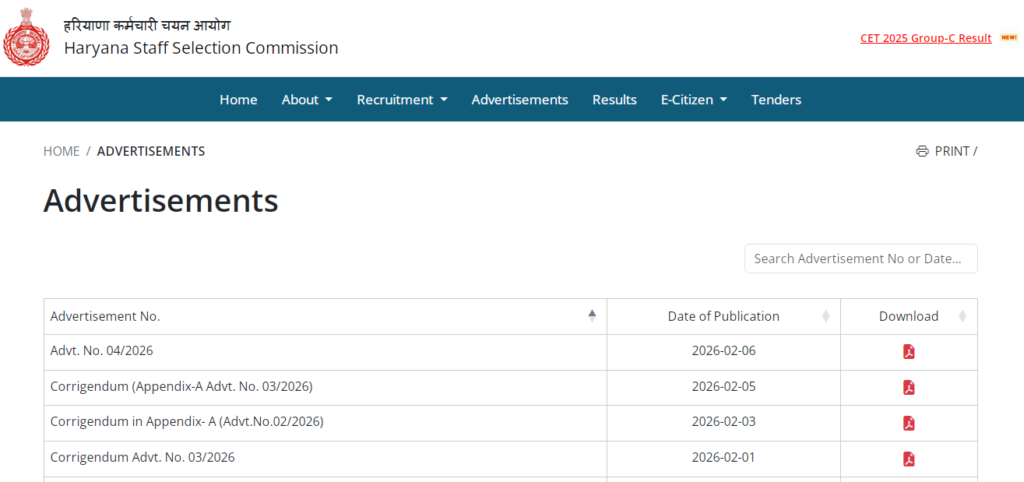Click the Haryana government emblem logo
The image size is (1024, 482).
pyautogui.click(x=26, y=37)
